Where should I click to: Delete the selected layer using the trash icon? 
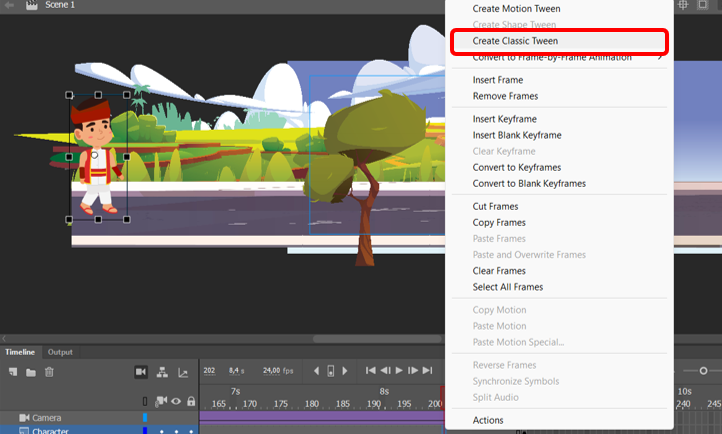[49, 372]
